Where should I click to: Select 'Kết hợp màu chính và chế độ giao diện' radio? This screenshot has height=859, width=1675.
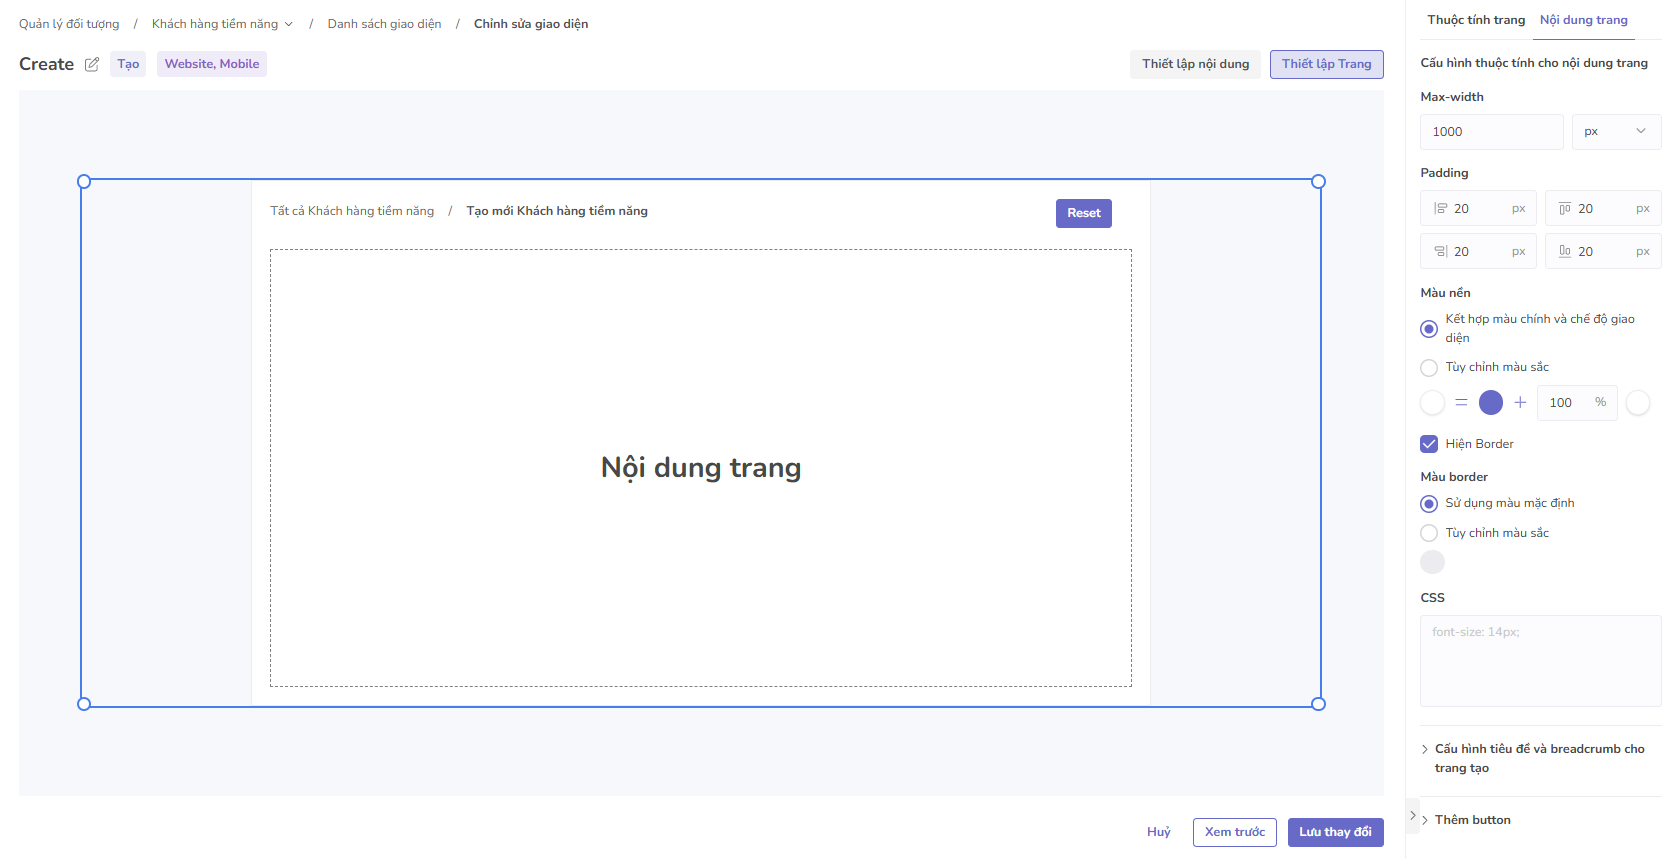click(1429, 329)
